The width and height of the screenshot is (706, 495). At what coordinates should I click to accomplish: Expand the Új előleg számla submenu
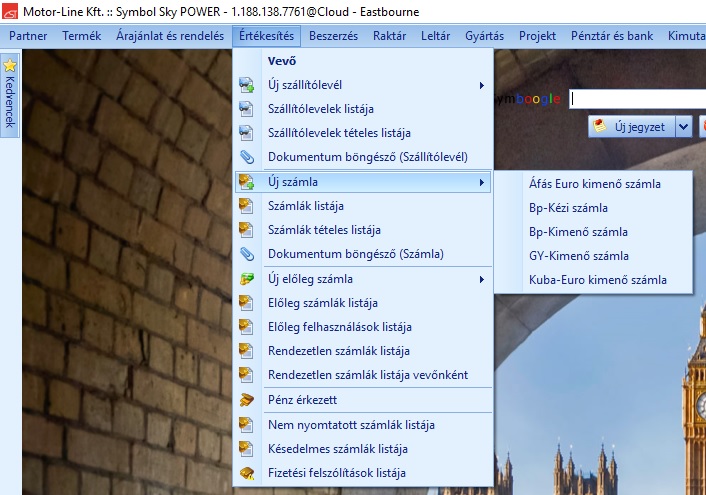pos(482,279)
